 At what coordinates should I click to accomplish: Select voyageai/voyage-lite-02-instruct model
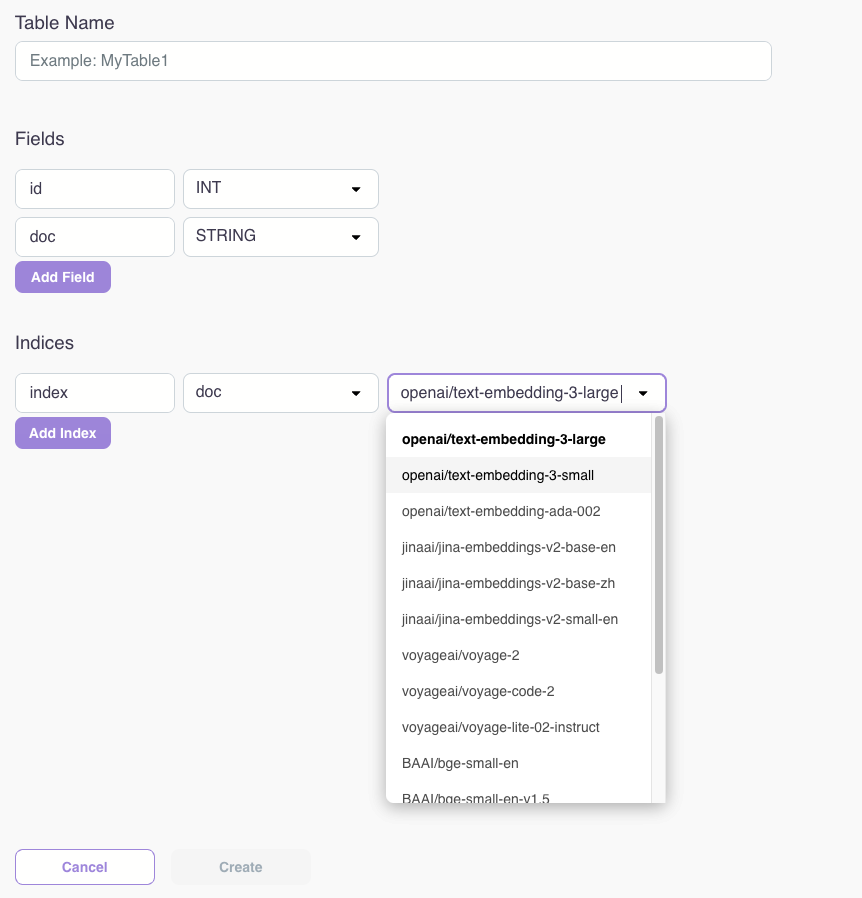501,727
